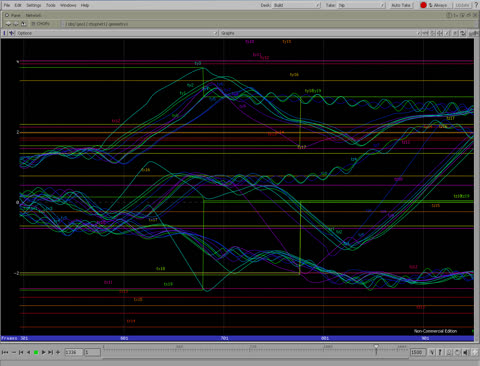Click the red record indicator button
480x366 pixels.
coord(423,5)
